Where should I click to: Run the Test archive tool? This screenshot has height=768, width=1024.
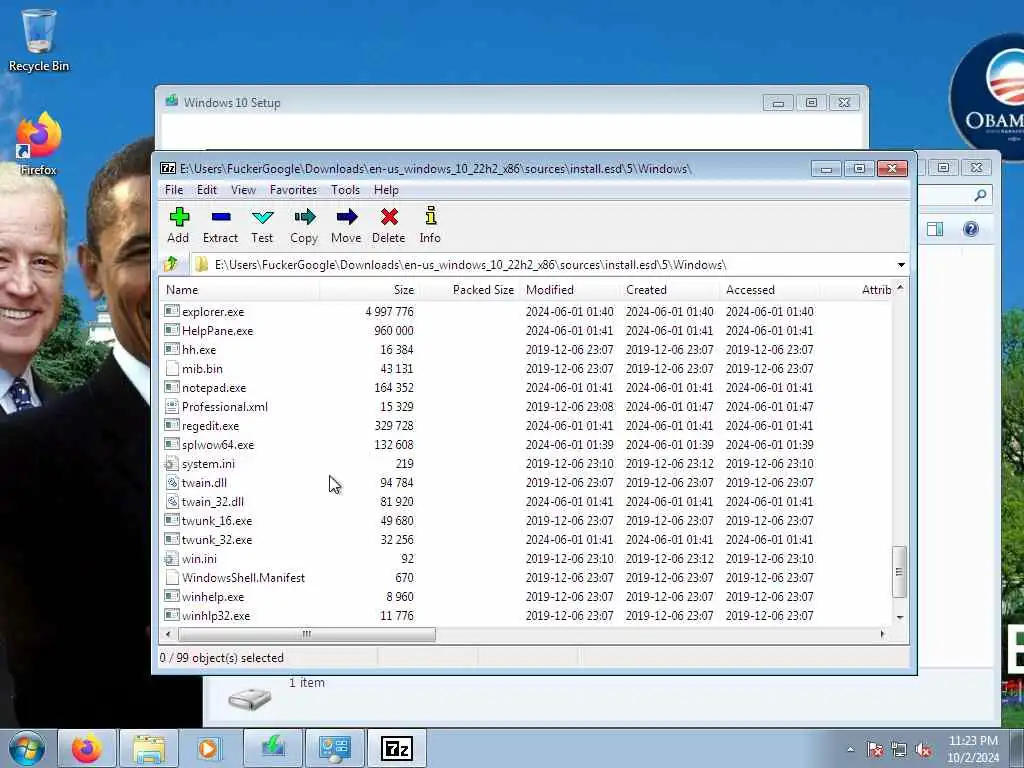pos(262,225)
